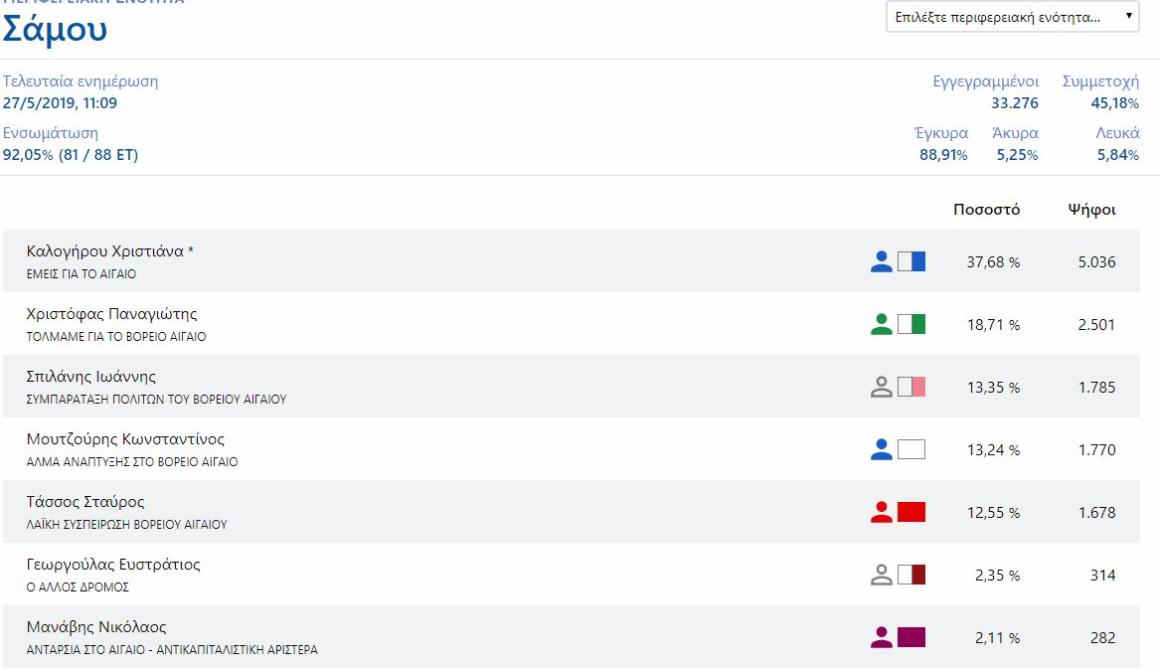Click the valid ballots value 88,91%
The height and width of the screenshot is (670, 1160).
pyautogui.click(x=943, y=155)
